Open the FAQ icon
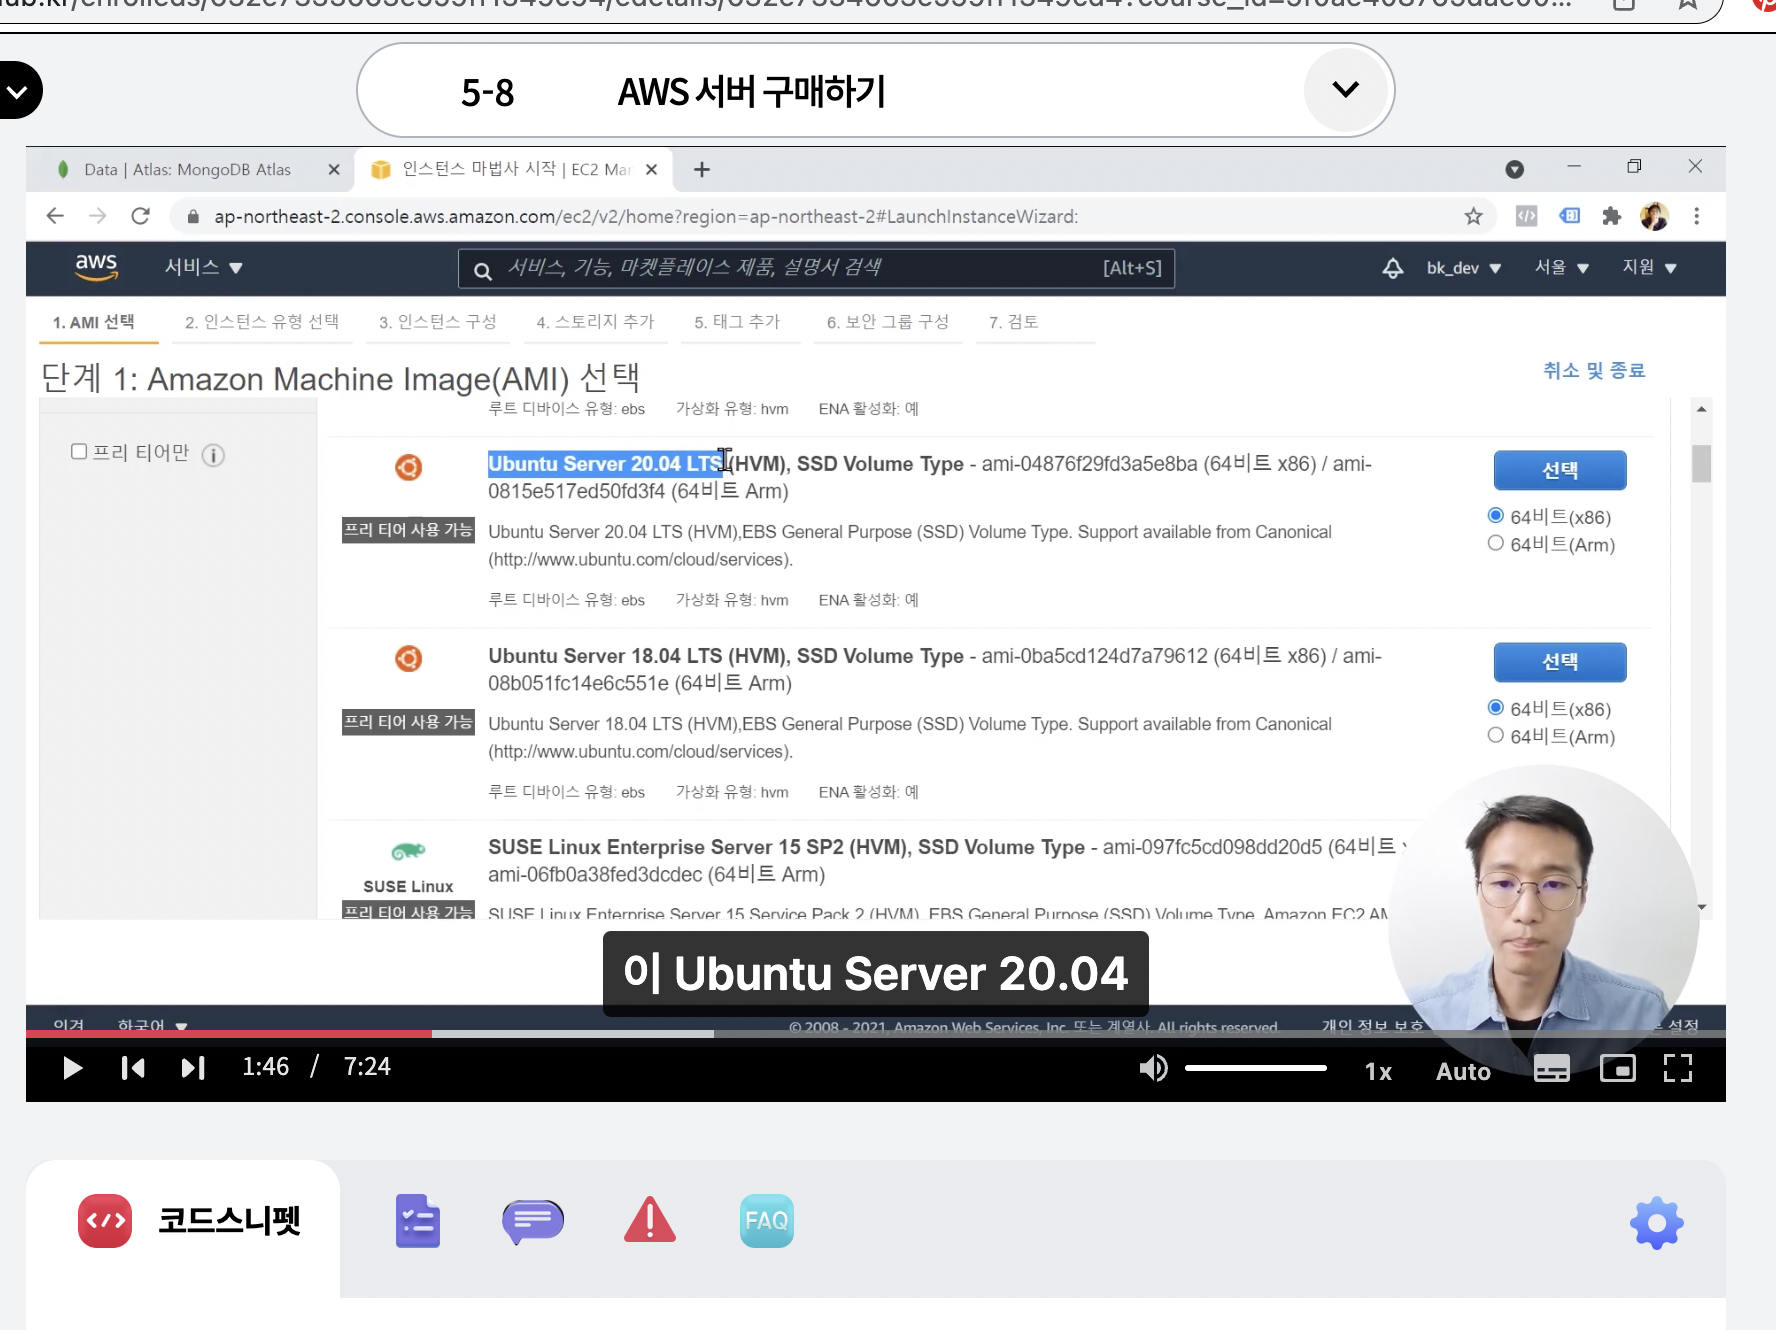The image size is (1776, 1330). [767, 1220]
